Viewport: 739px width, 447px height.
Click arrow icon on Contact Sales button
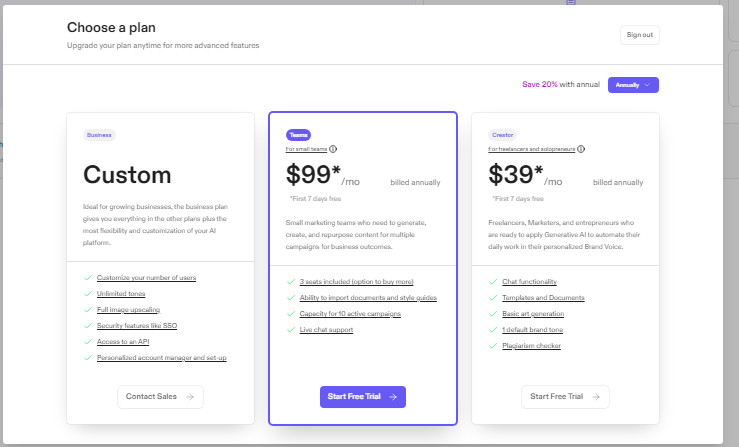point(190,397)
